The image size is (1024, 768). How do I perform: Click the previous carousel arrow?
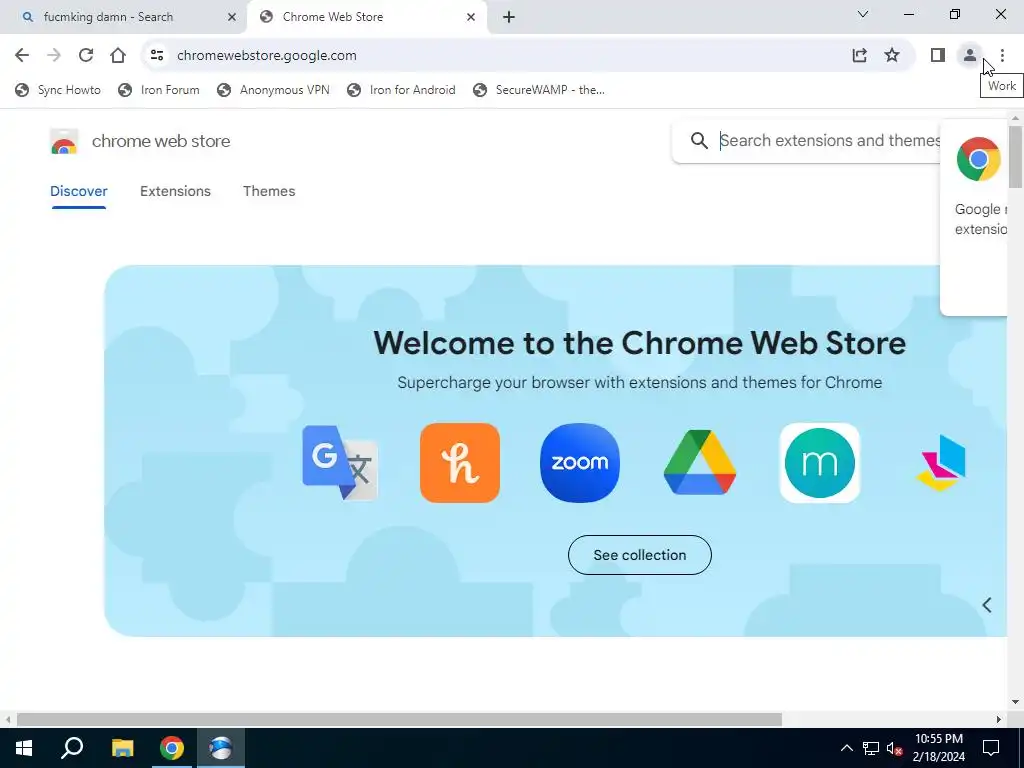click(987, 605)
